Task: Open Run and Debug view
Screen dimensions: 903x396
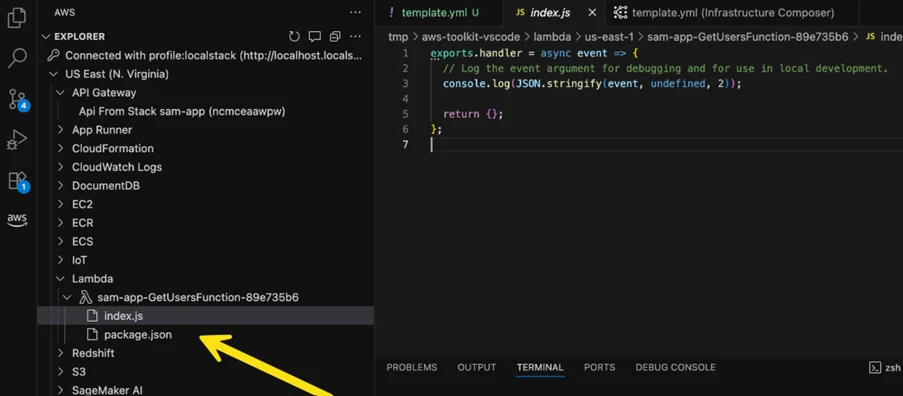Action: (x=17, y=140)
